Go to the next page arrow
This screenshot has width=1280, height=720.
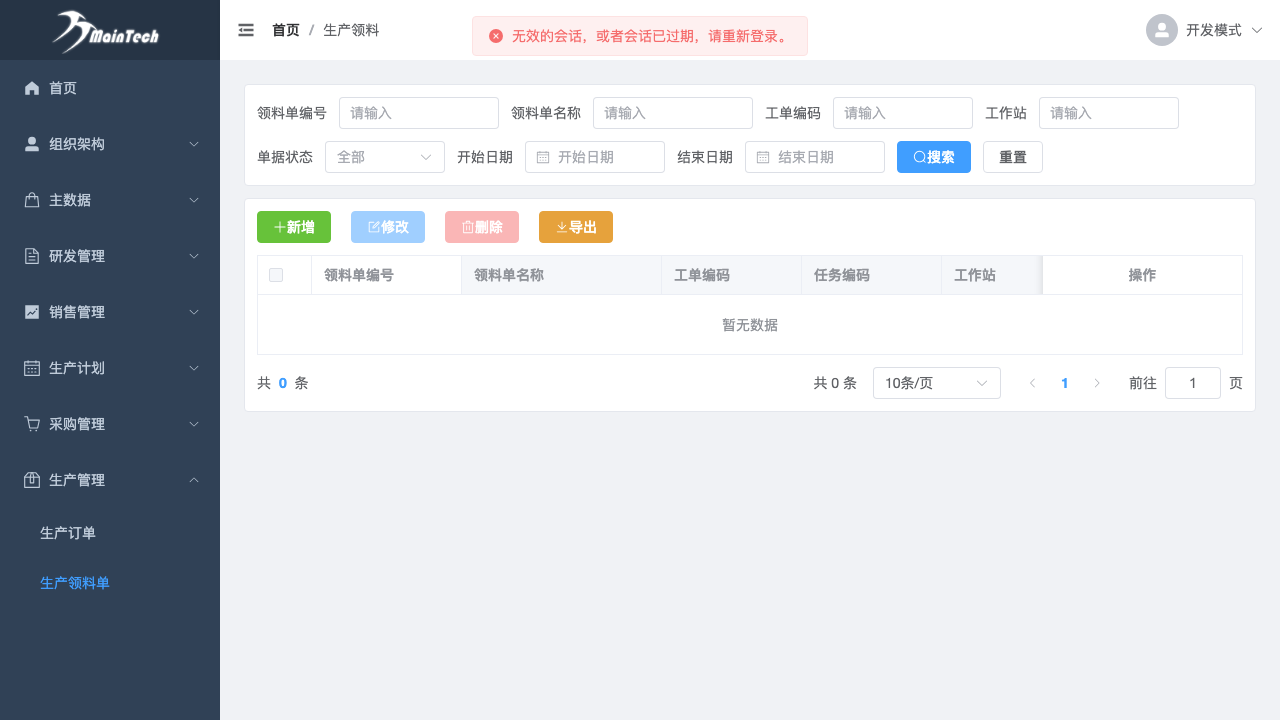tap(1097, 383)
